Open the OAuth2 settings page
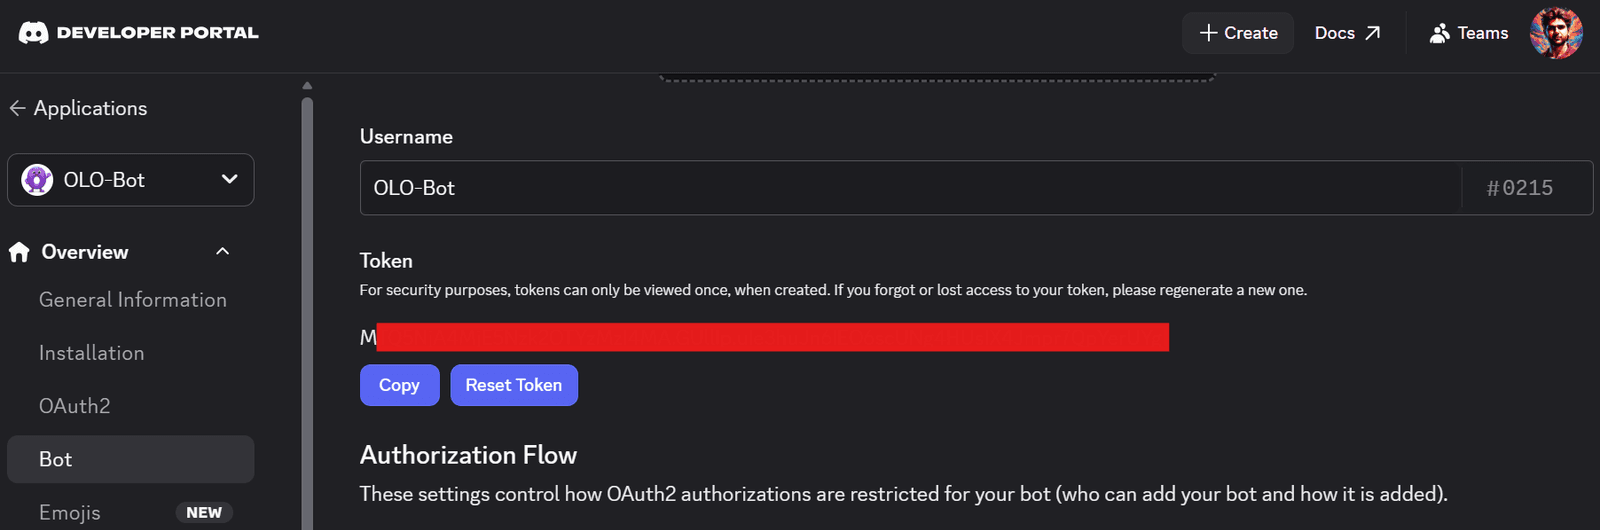The width and height of the screenshot is (1600, 530). pyautogui.click(x=75, y=406)
